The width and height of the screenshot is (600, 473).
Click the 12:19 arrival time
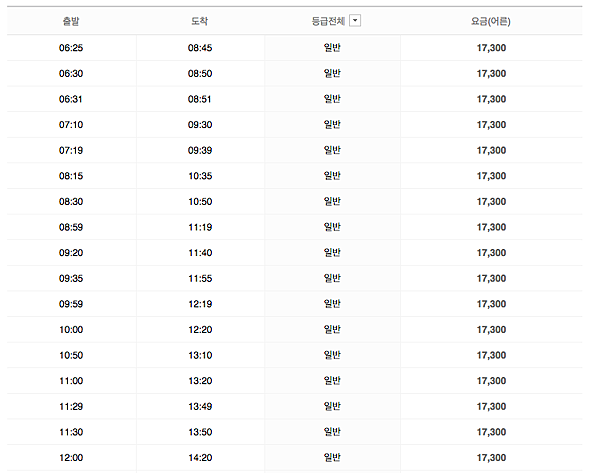(200, 304)
